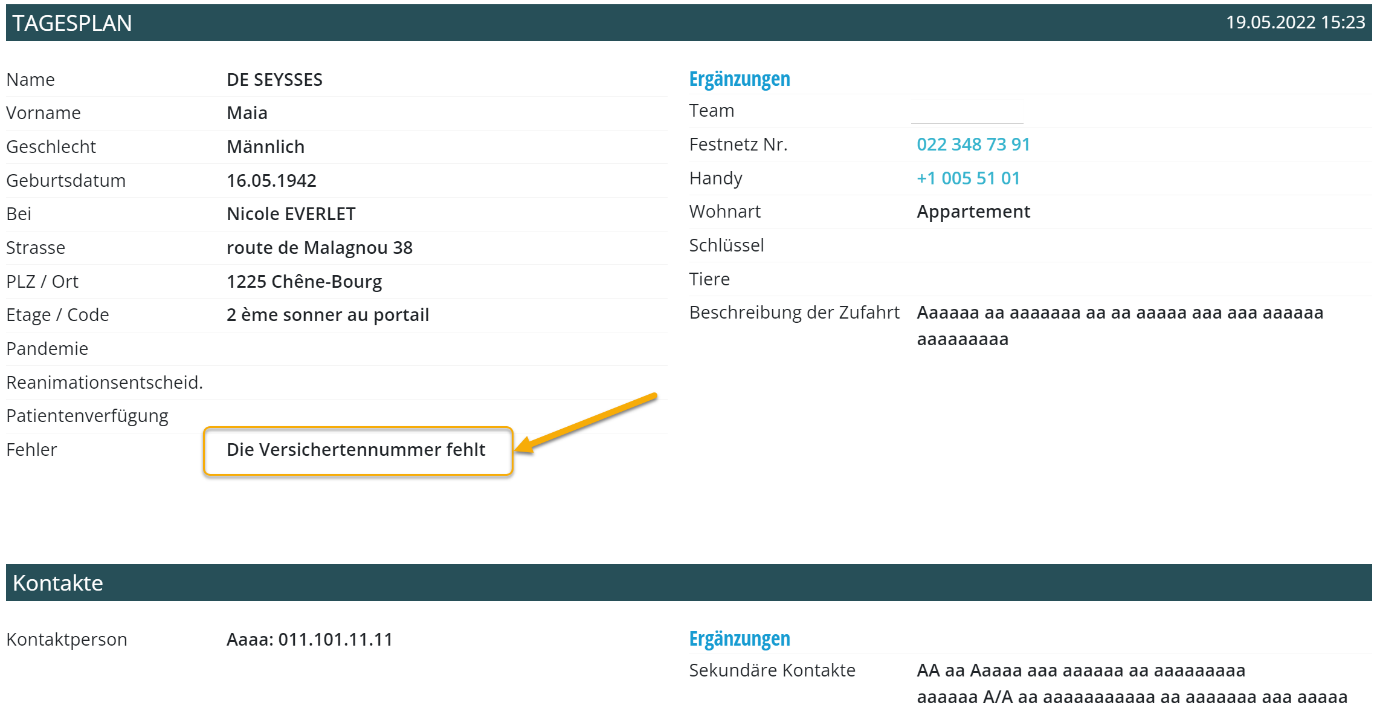Select the birthdate 16.05.1942
1377x720 pixels.
271,181
